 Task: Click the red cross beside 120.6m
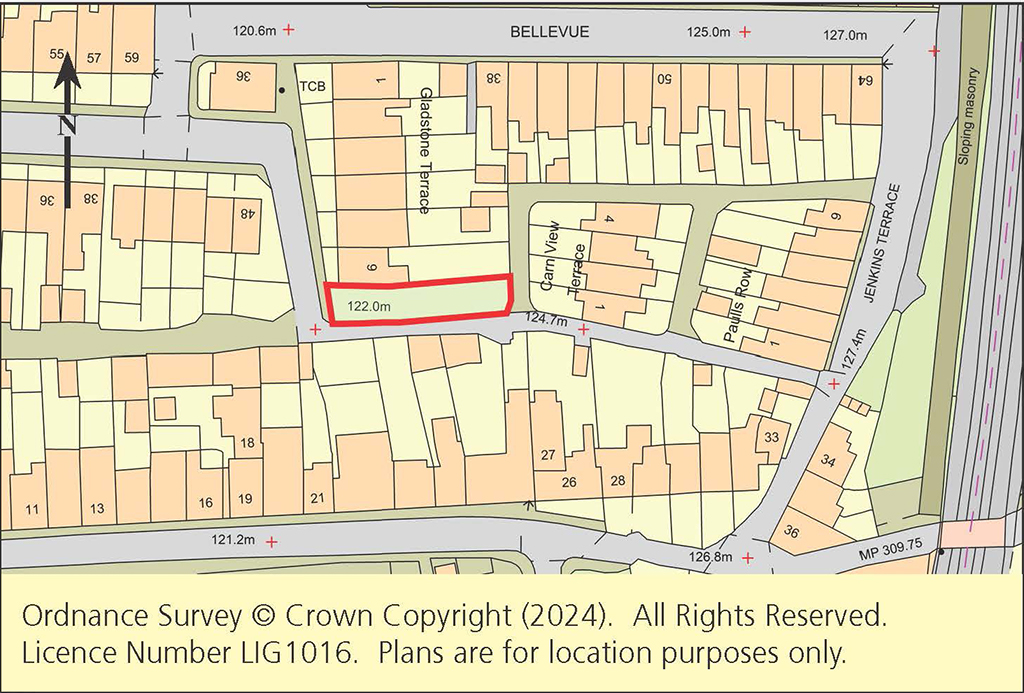(x=288, y=30)
